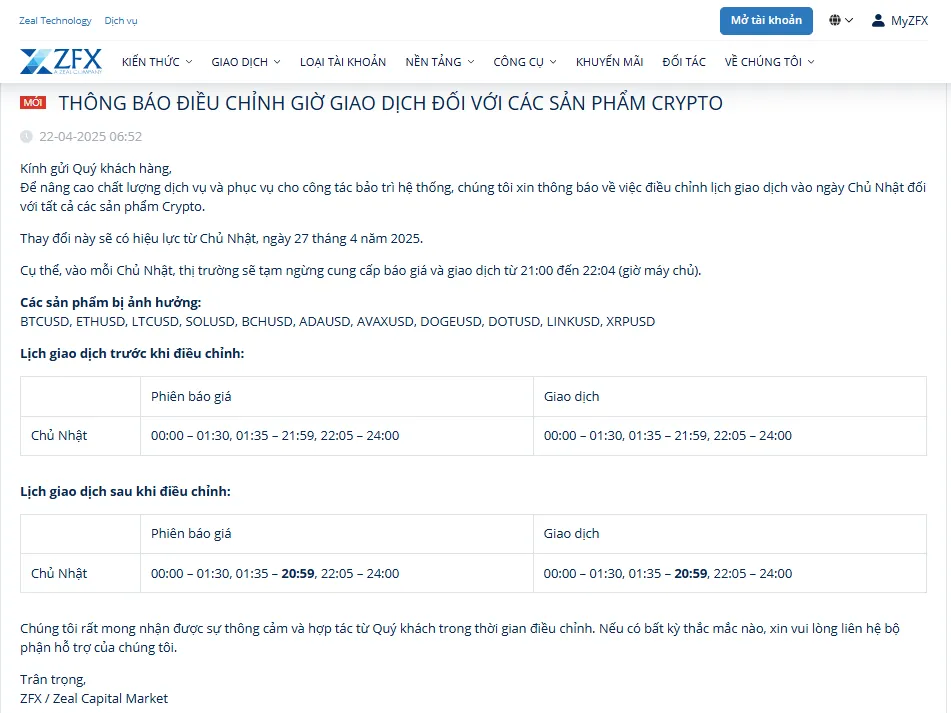Image resolution: width=951 pixels, height=713 pixels.
Task: Click the product list starting with BTCUSD
Action: point(337,321)
